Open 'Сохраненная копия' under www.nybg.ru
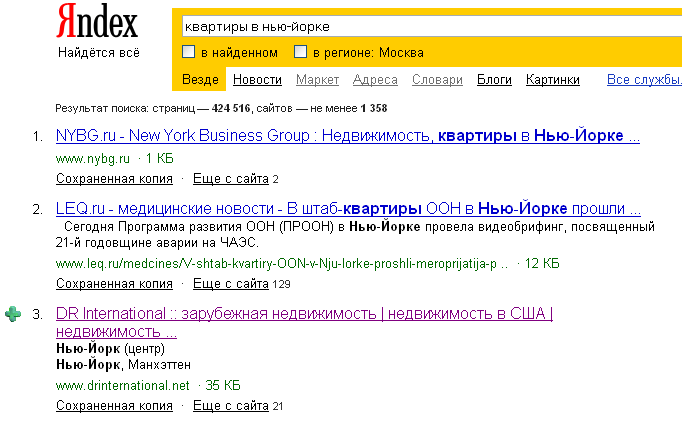 (x=114, y=179)
